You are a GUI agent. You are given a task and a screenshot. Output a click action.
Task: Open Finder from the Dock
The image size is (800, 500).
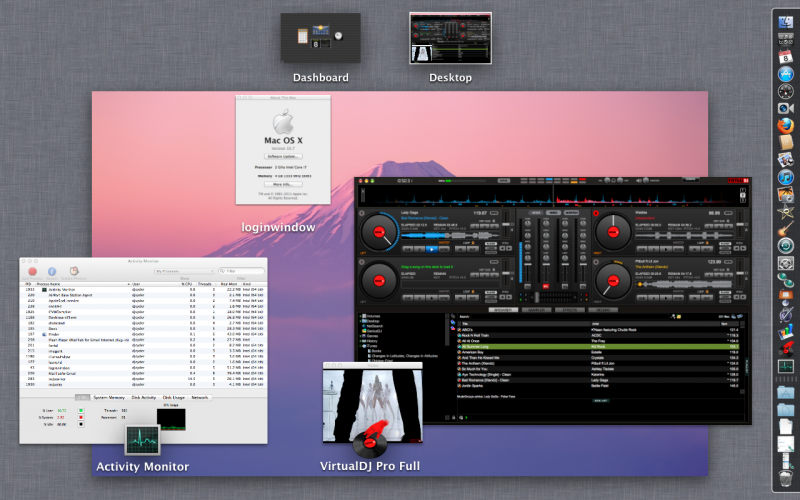tap(786, 21)
